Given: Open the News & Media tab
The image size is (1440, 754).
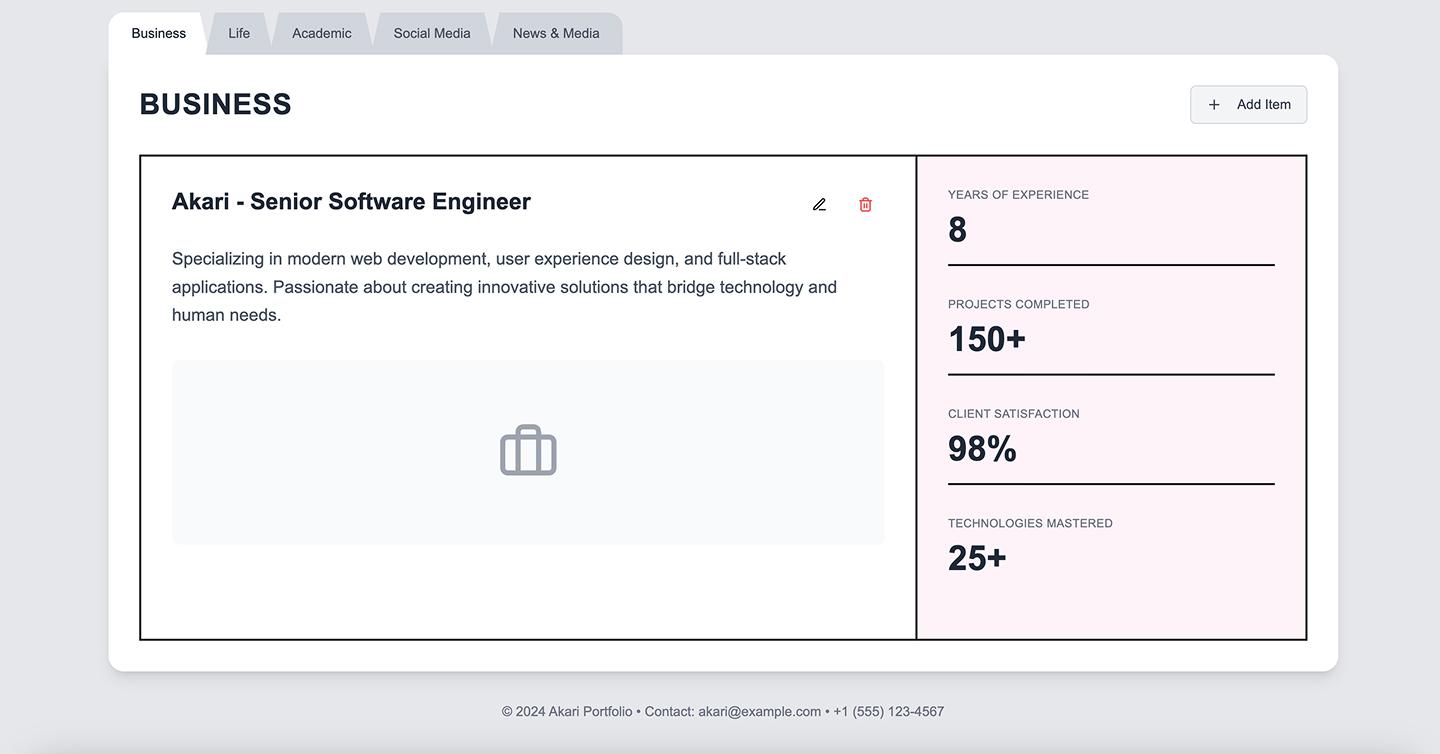Looking at the screenshot, I should (556, 33).
